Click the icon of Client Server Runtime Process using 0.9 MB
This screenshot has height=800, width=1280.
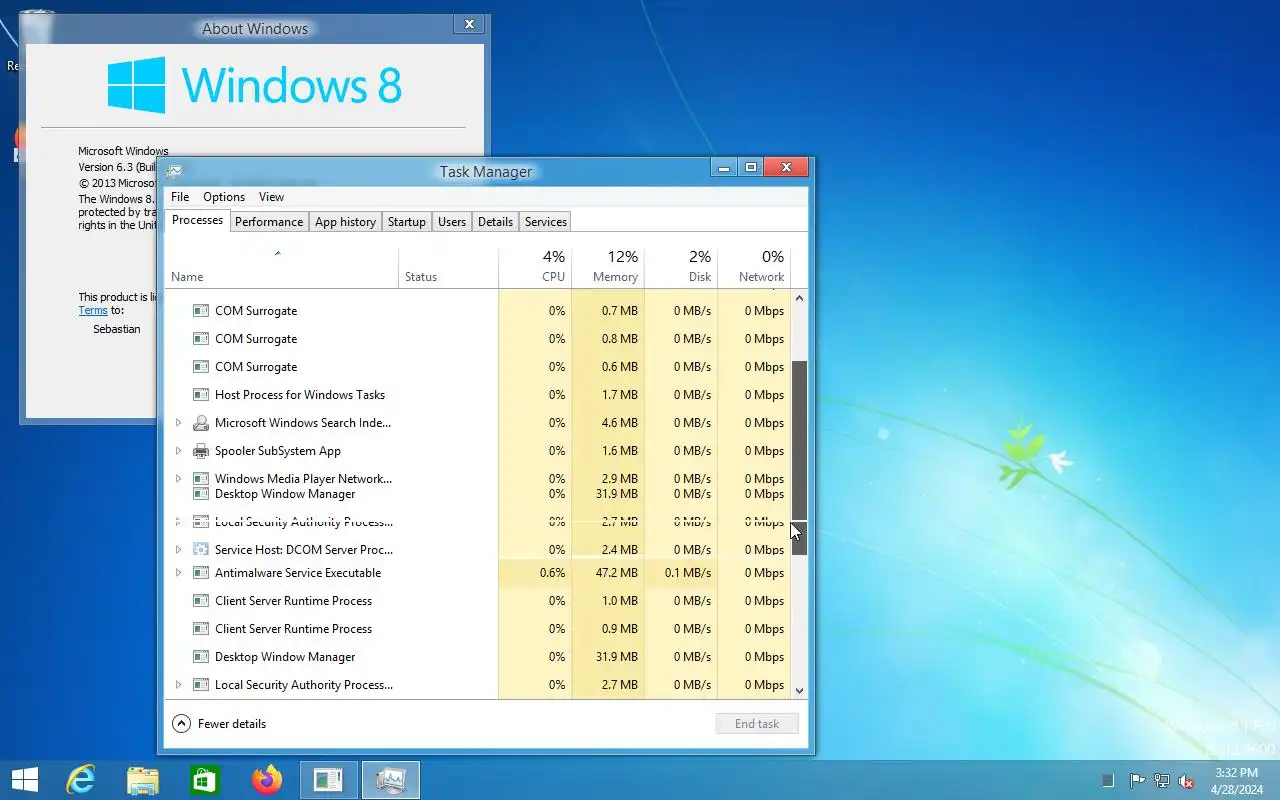[x=200, y=629]
